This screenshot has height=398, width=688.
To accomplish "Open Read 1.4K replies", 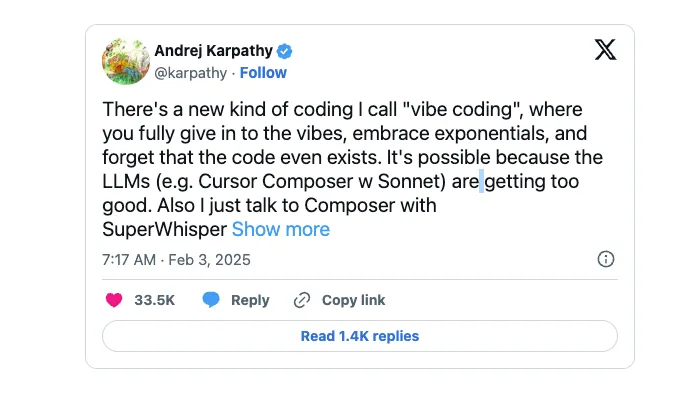I will tap(360, 336).
